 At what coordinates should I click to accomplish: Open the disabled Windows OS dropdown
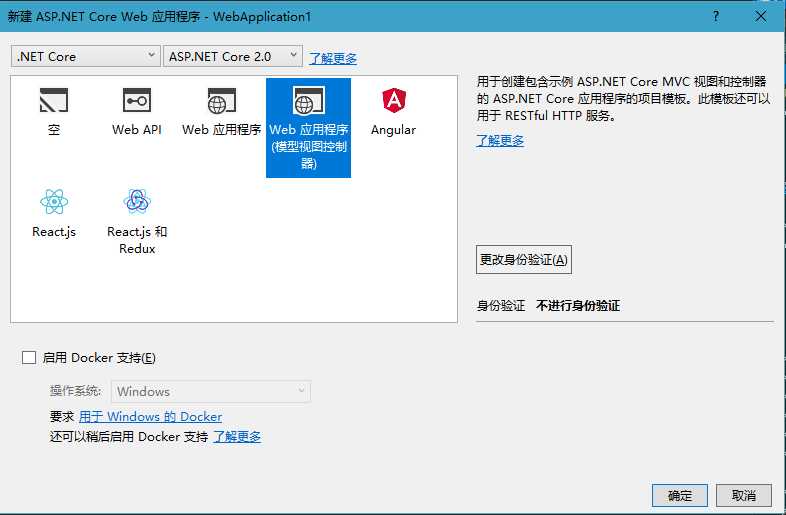pos(211,391)
